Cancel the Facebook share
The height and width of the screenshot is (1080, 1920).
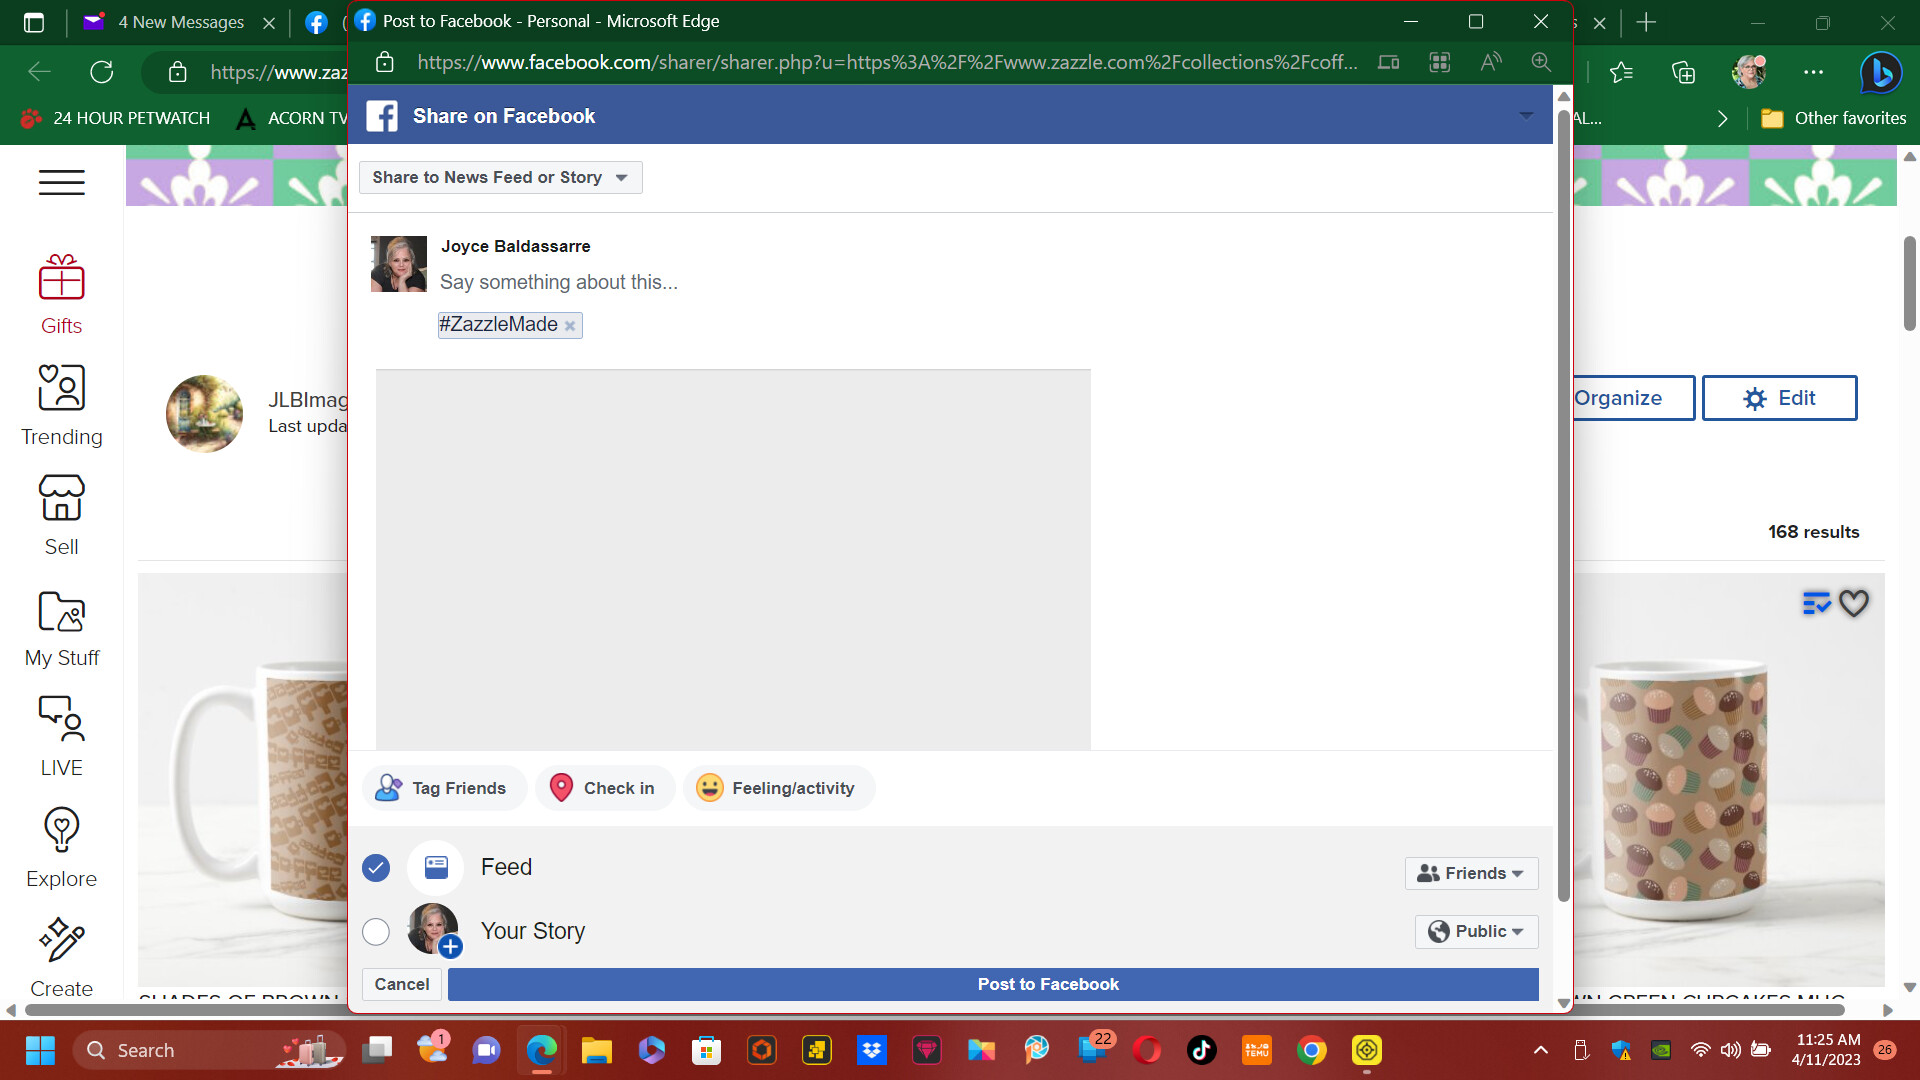tap(401, 984)
